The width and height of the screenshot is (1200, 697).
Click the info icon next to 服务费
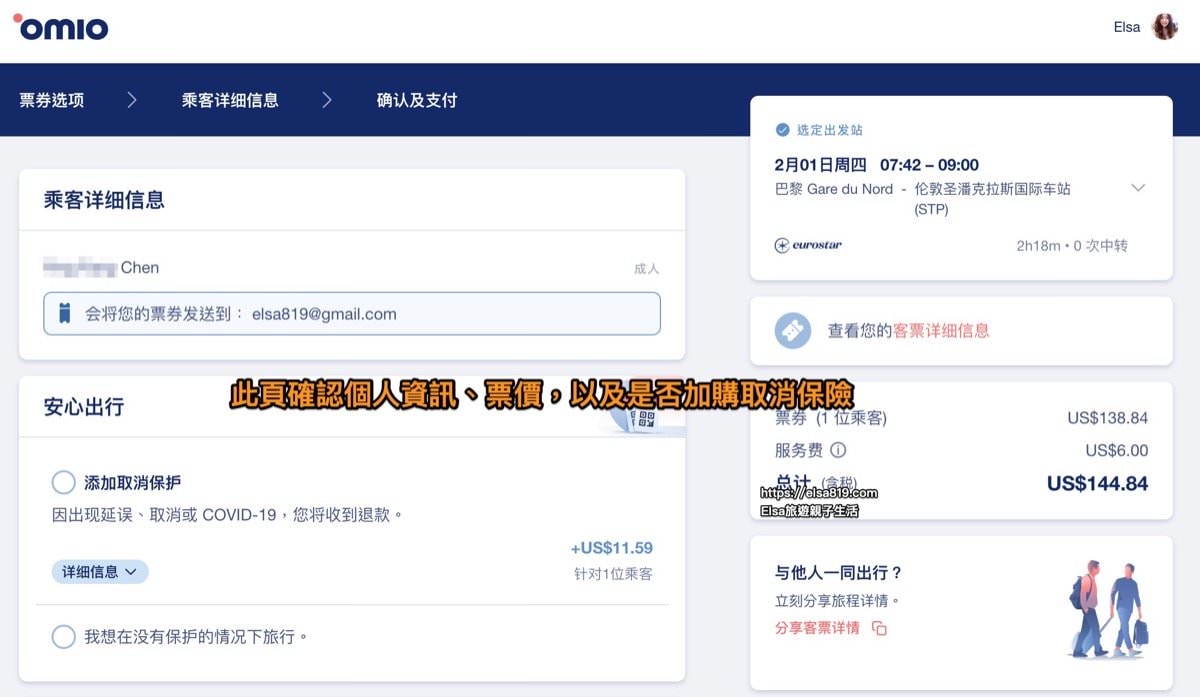[837, 451]
